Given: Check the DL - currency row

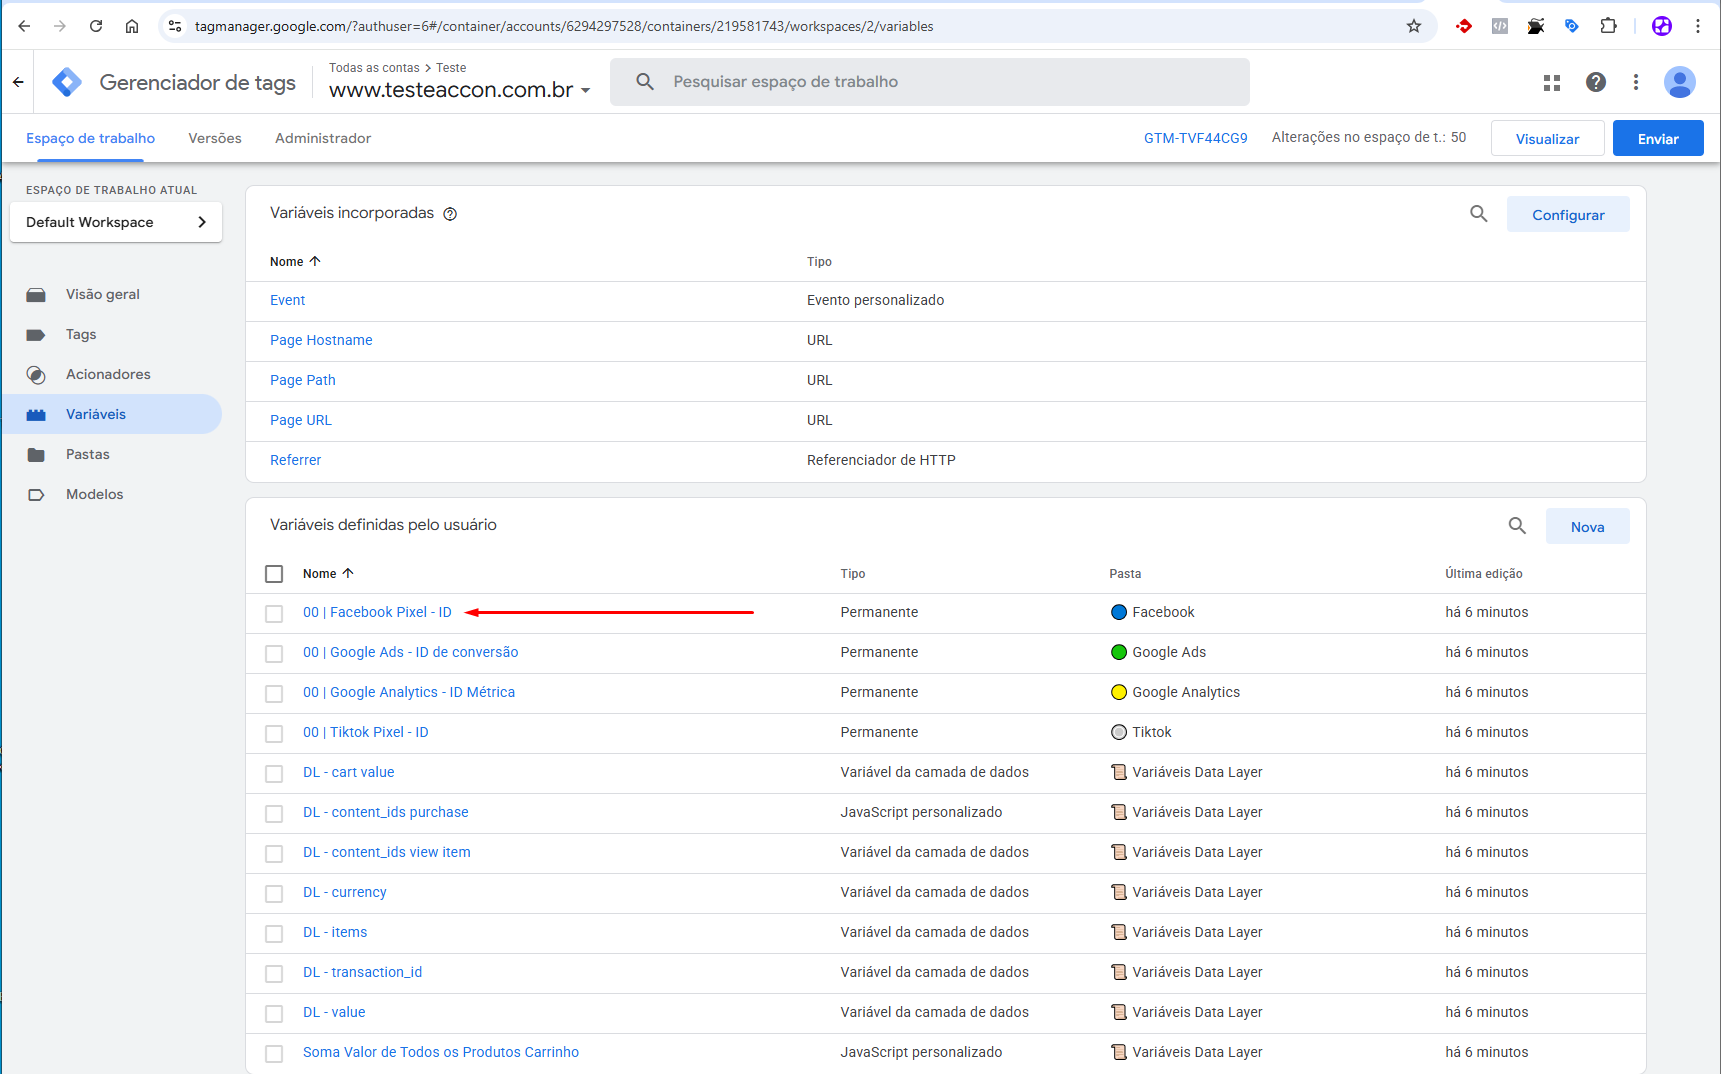Looking at the screenshot, I should click(274, 894).
